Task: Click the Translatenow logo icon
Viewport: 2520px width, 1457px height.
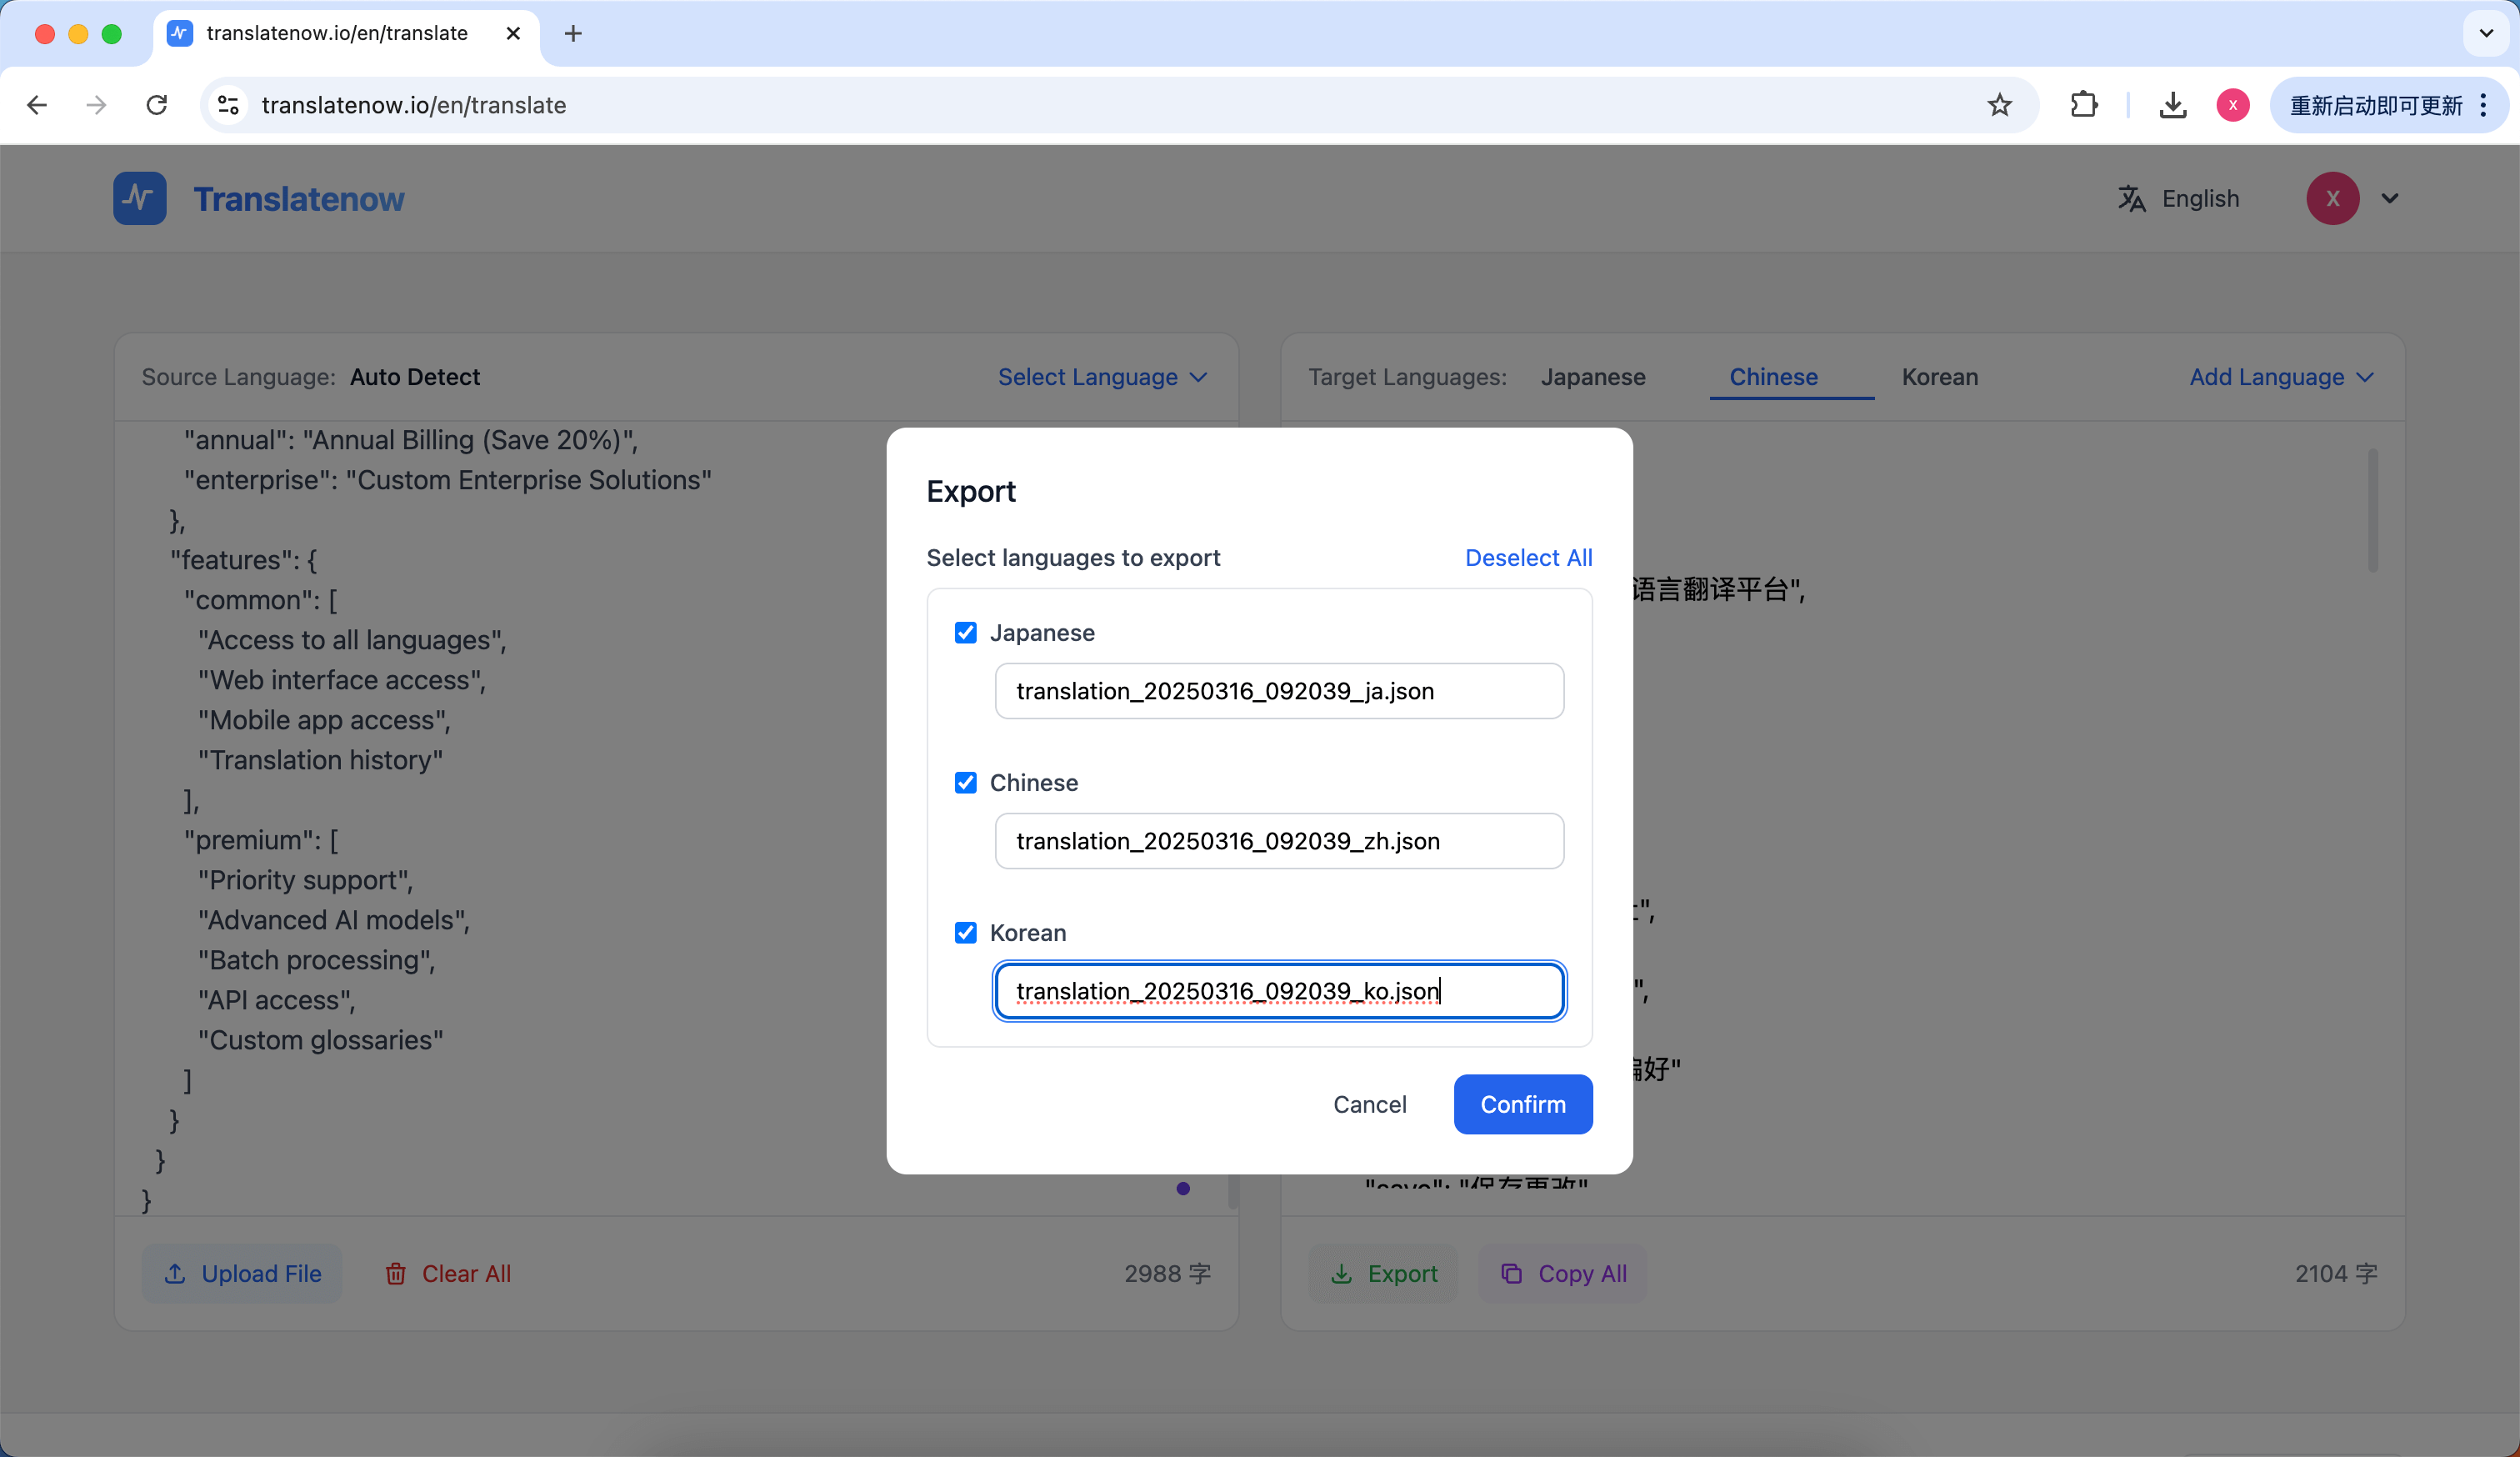Action: click(139, 198)
